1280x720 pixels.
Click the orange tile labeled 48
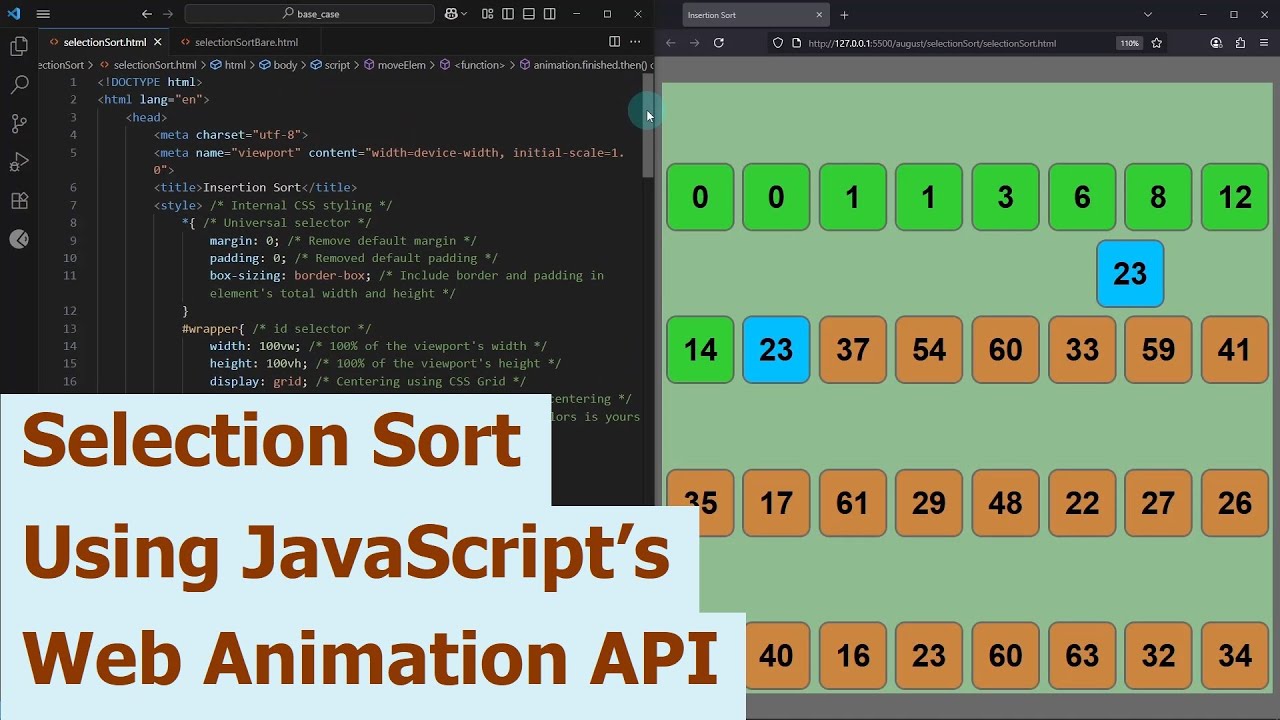1005,503
